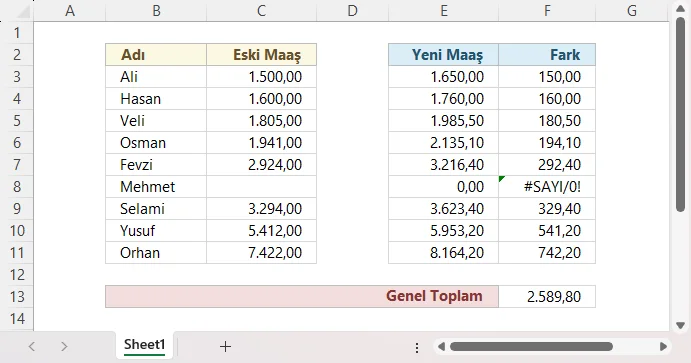Select the '2.135,10' cell
Image resolution: width=691 pixels, height=363 pixels.
tap(443, 143)
